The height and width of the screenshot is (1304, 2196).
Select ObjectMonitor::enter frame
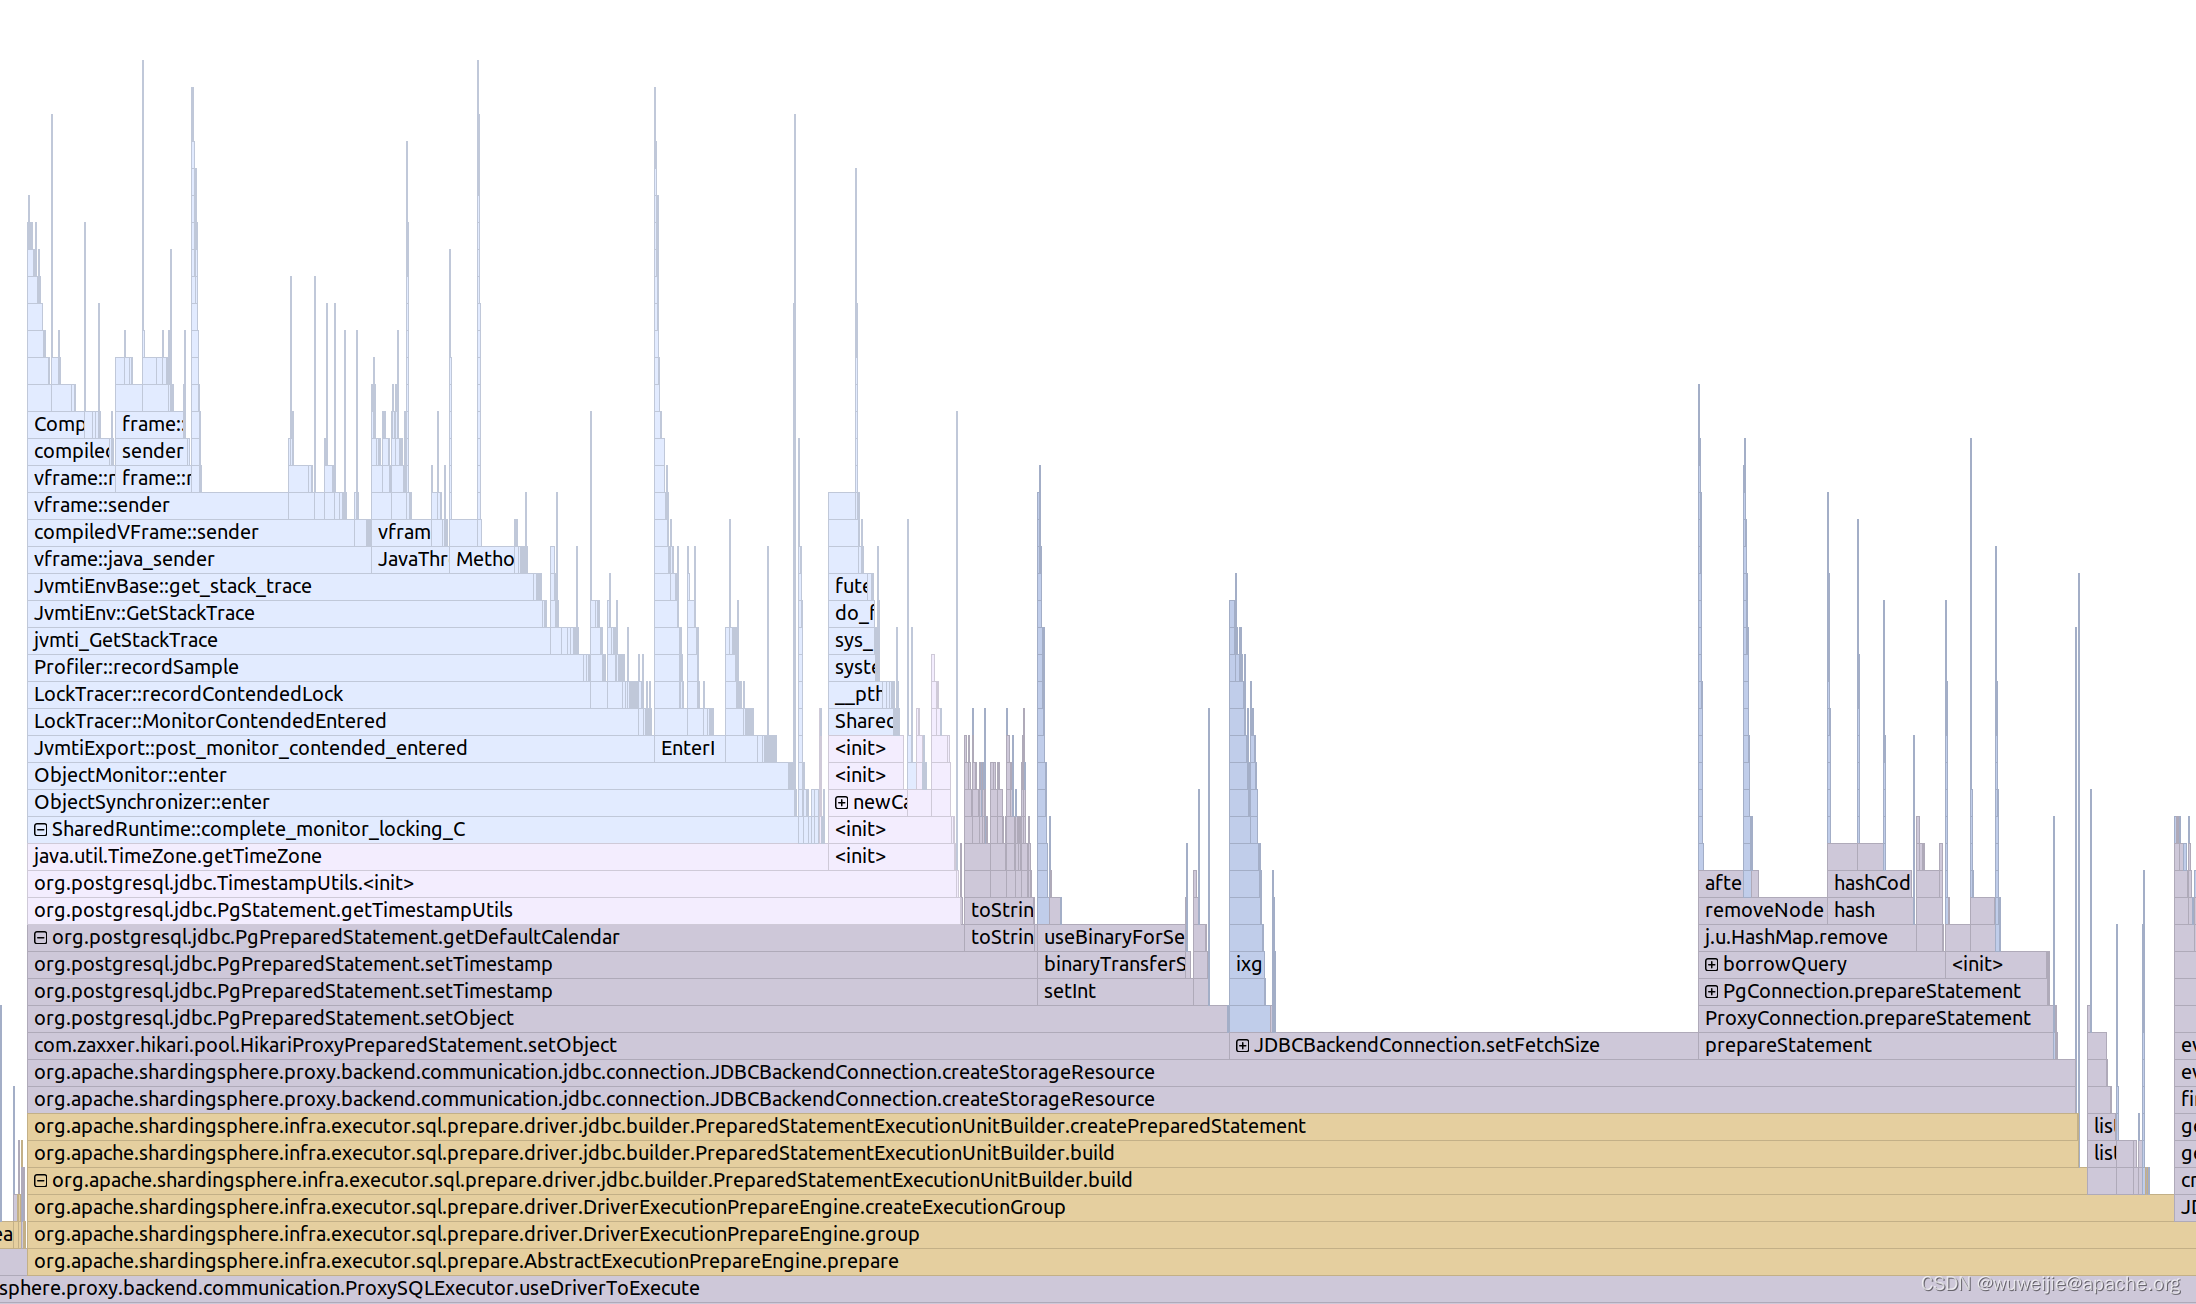(x=408, y=775)
